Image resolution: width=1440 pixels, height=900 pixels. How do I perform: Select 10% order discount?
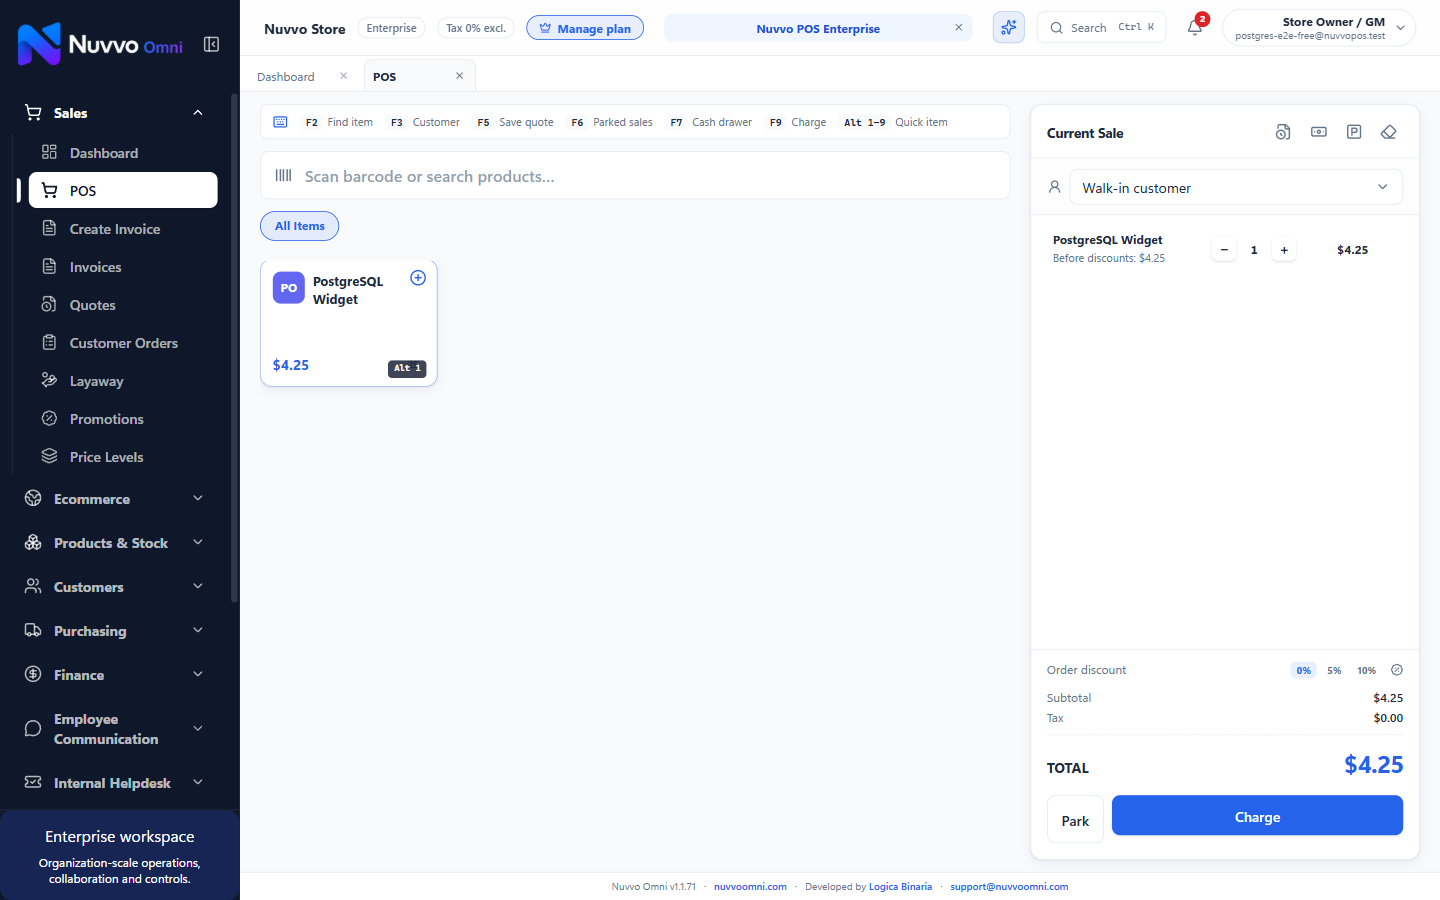[x=1366, y=671]
